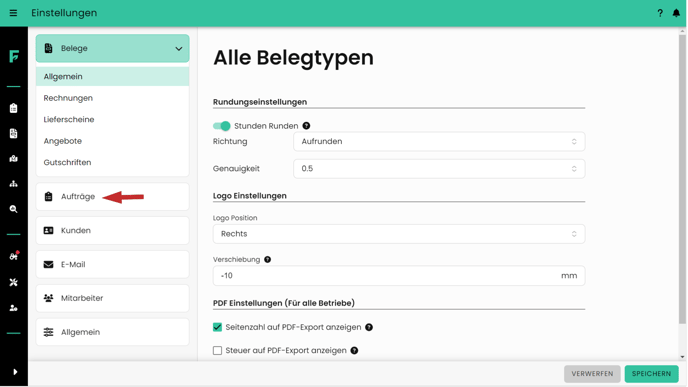688x387 pixels.
Task: Click the VERWERFEN button
Action: coord(592,373)
